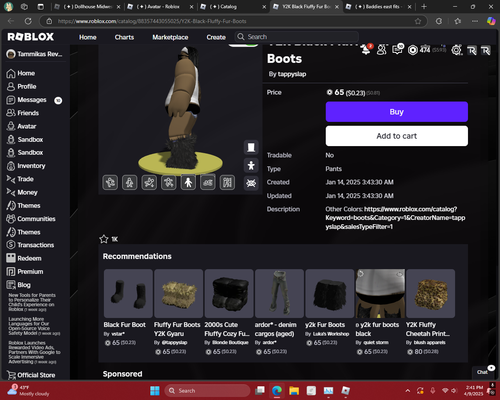Select the last grid-patterned pose icon

point(227,182)
